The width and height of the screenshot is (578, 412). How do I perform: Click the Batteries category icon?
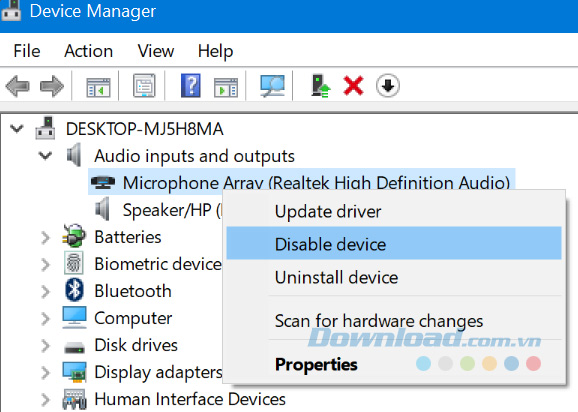(74, 235)
